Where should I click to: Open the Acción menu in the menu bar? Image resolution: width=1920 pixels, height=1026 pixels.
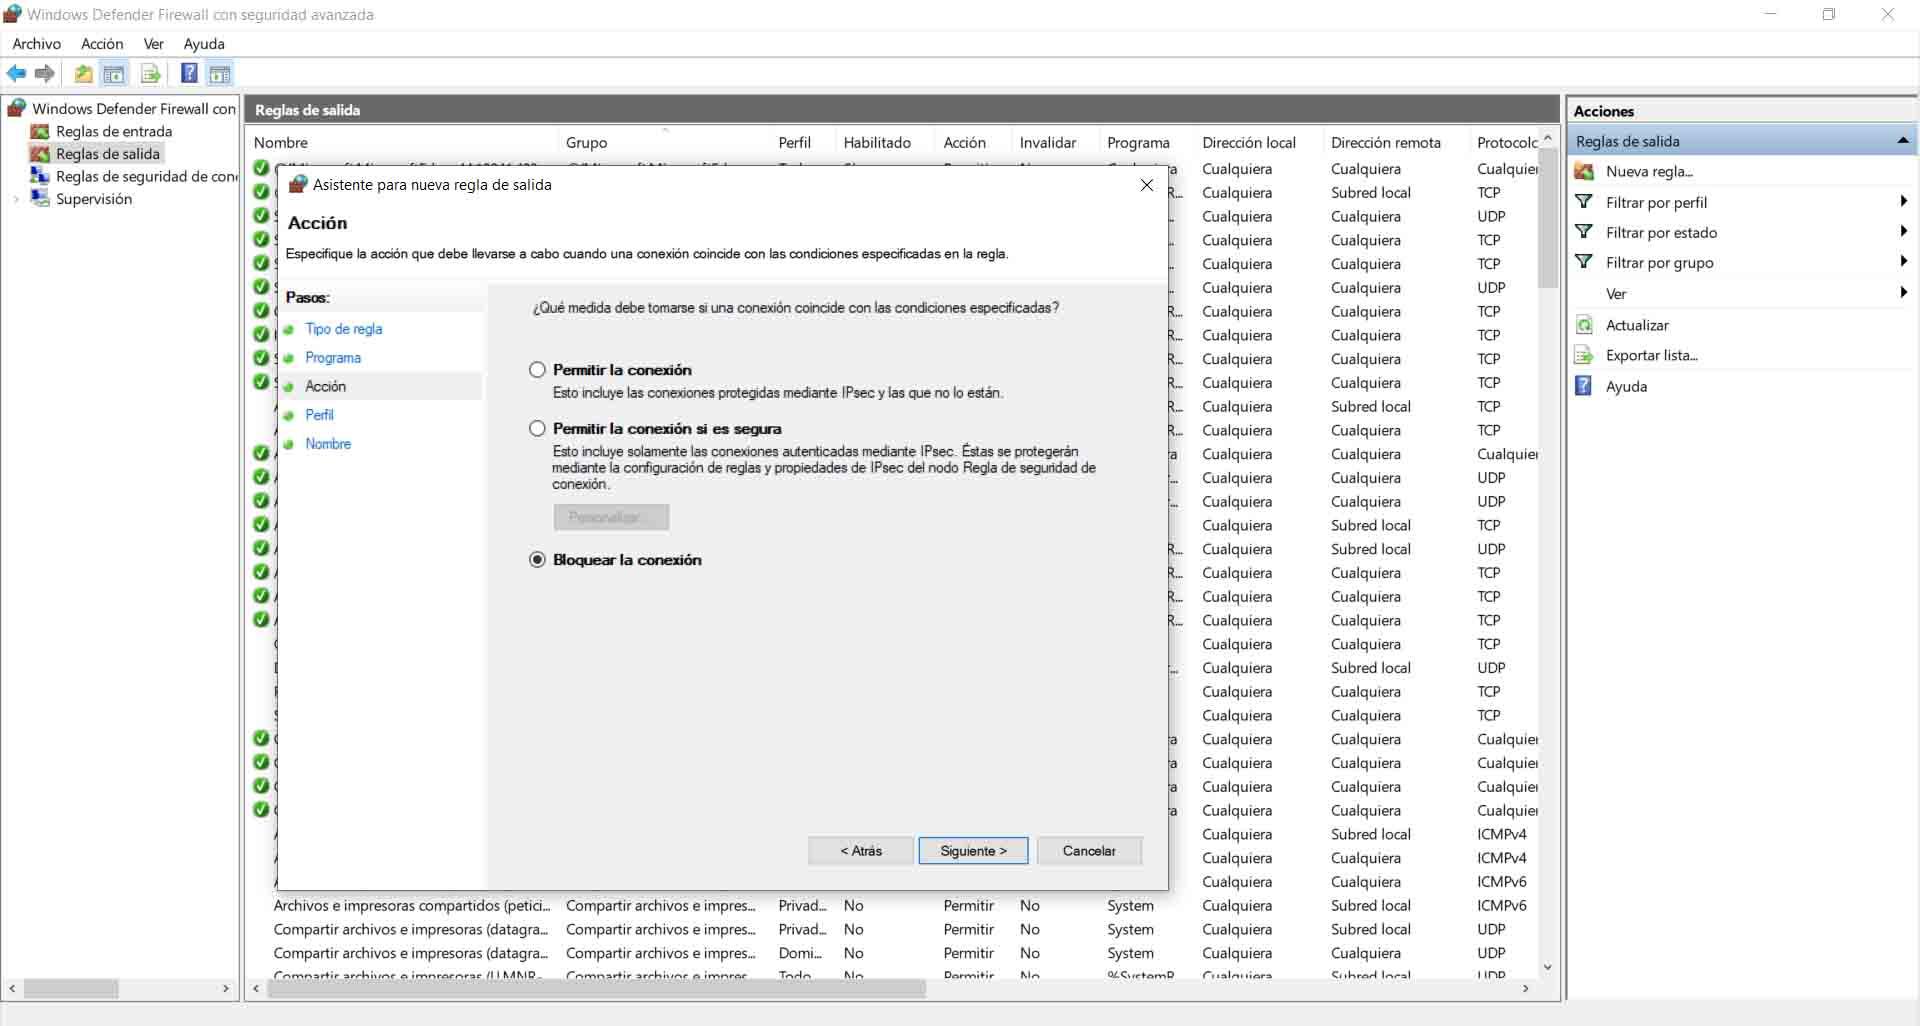click(102, 44)
